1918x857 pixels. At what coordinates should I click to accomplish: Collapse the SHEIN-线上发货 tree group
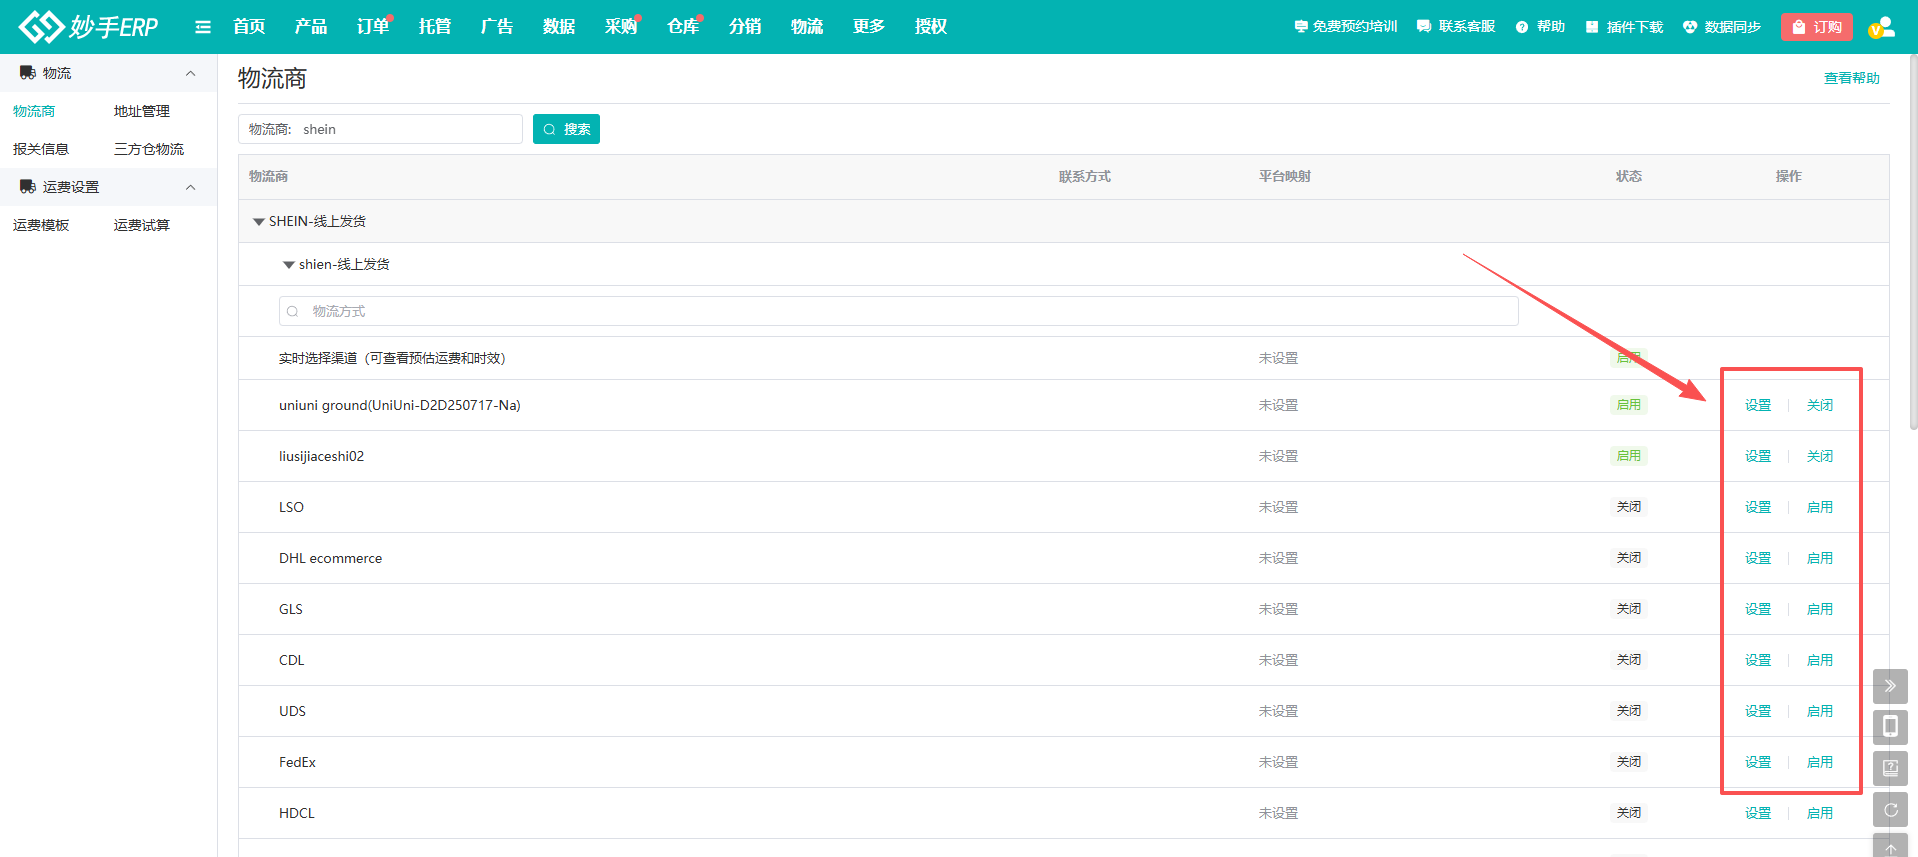259,222
